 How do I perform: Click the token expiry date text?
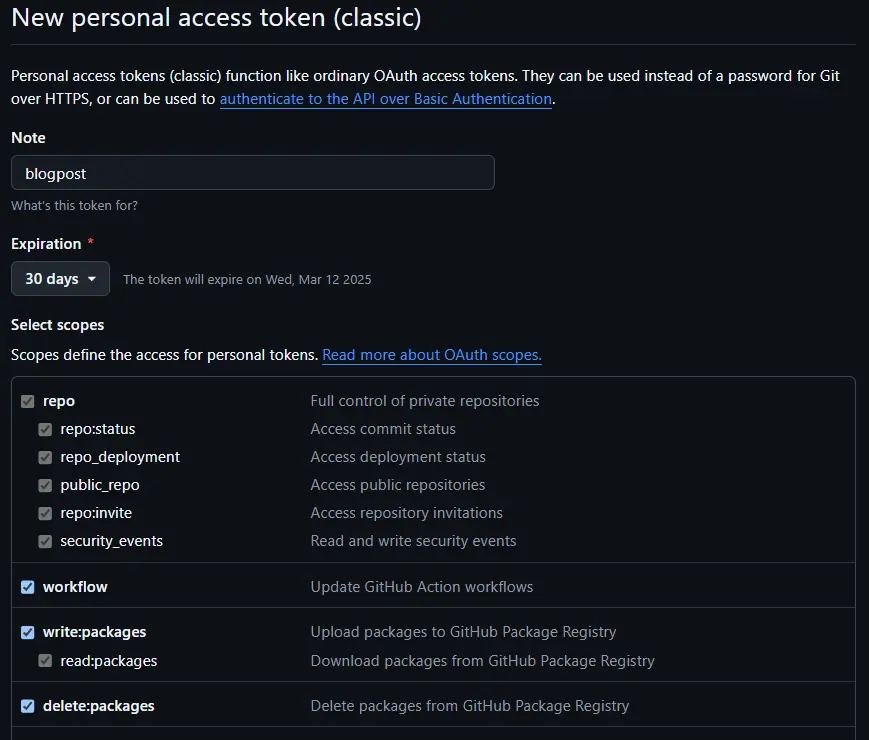tap(247, 279)
